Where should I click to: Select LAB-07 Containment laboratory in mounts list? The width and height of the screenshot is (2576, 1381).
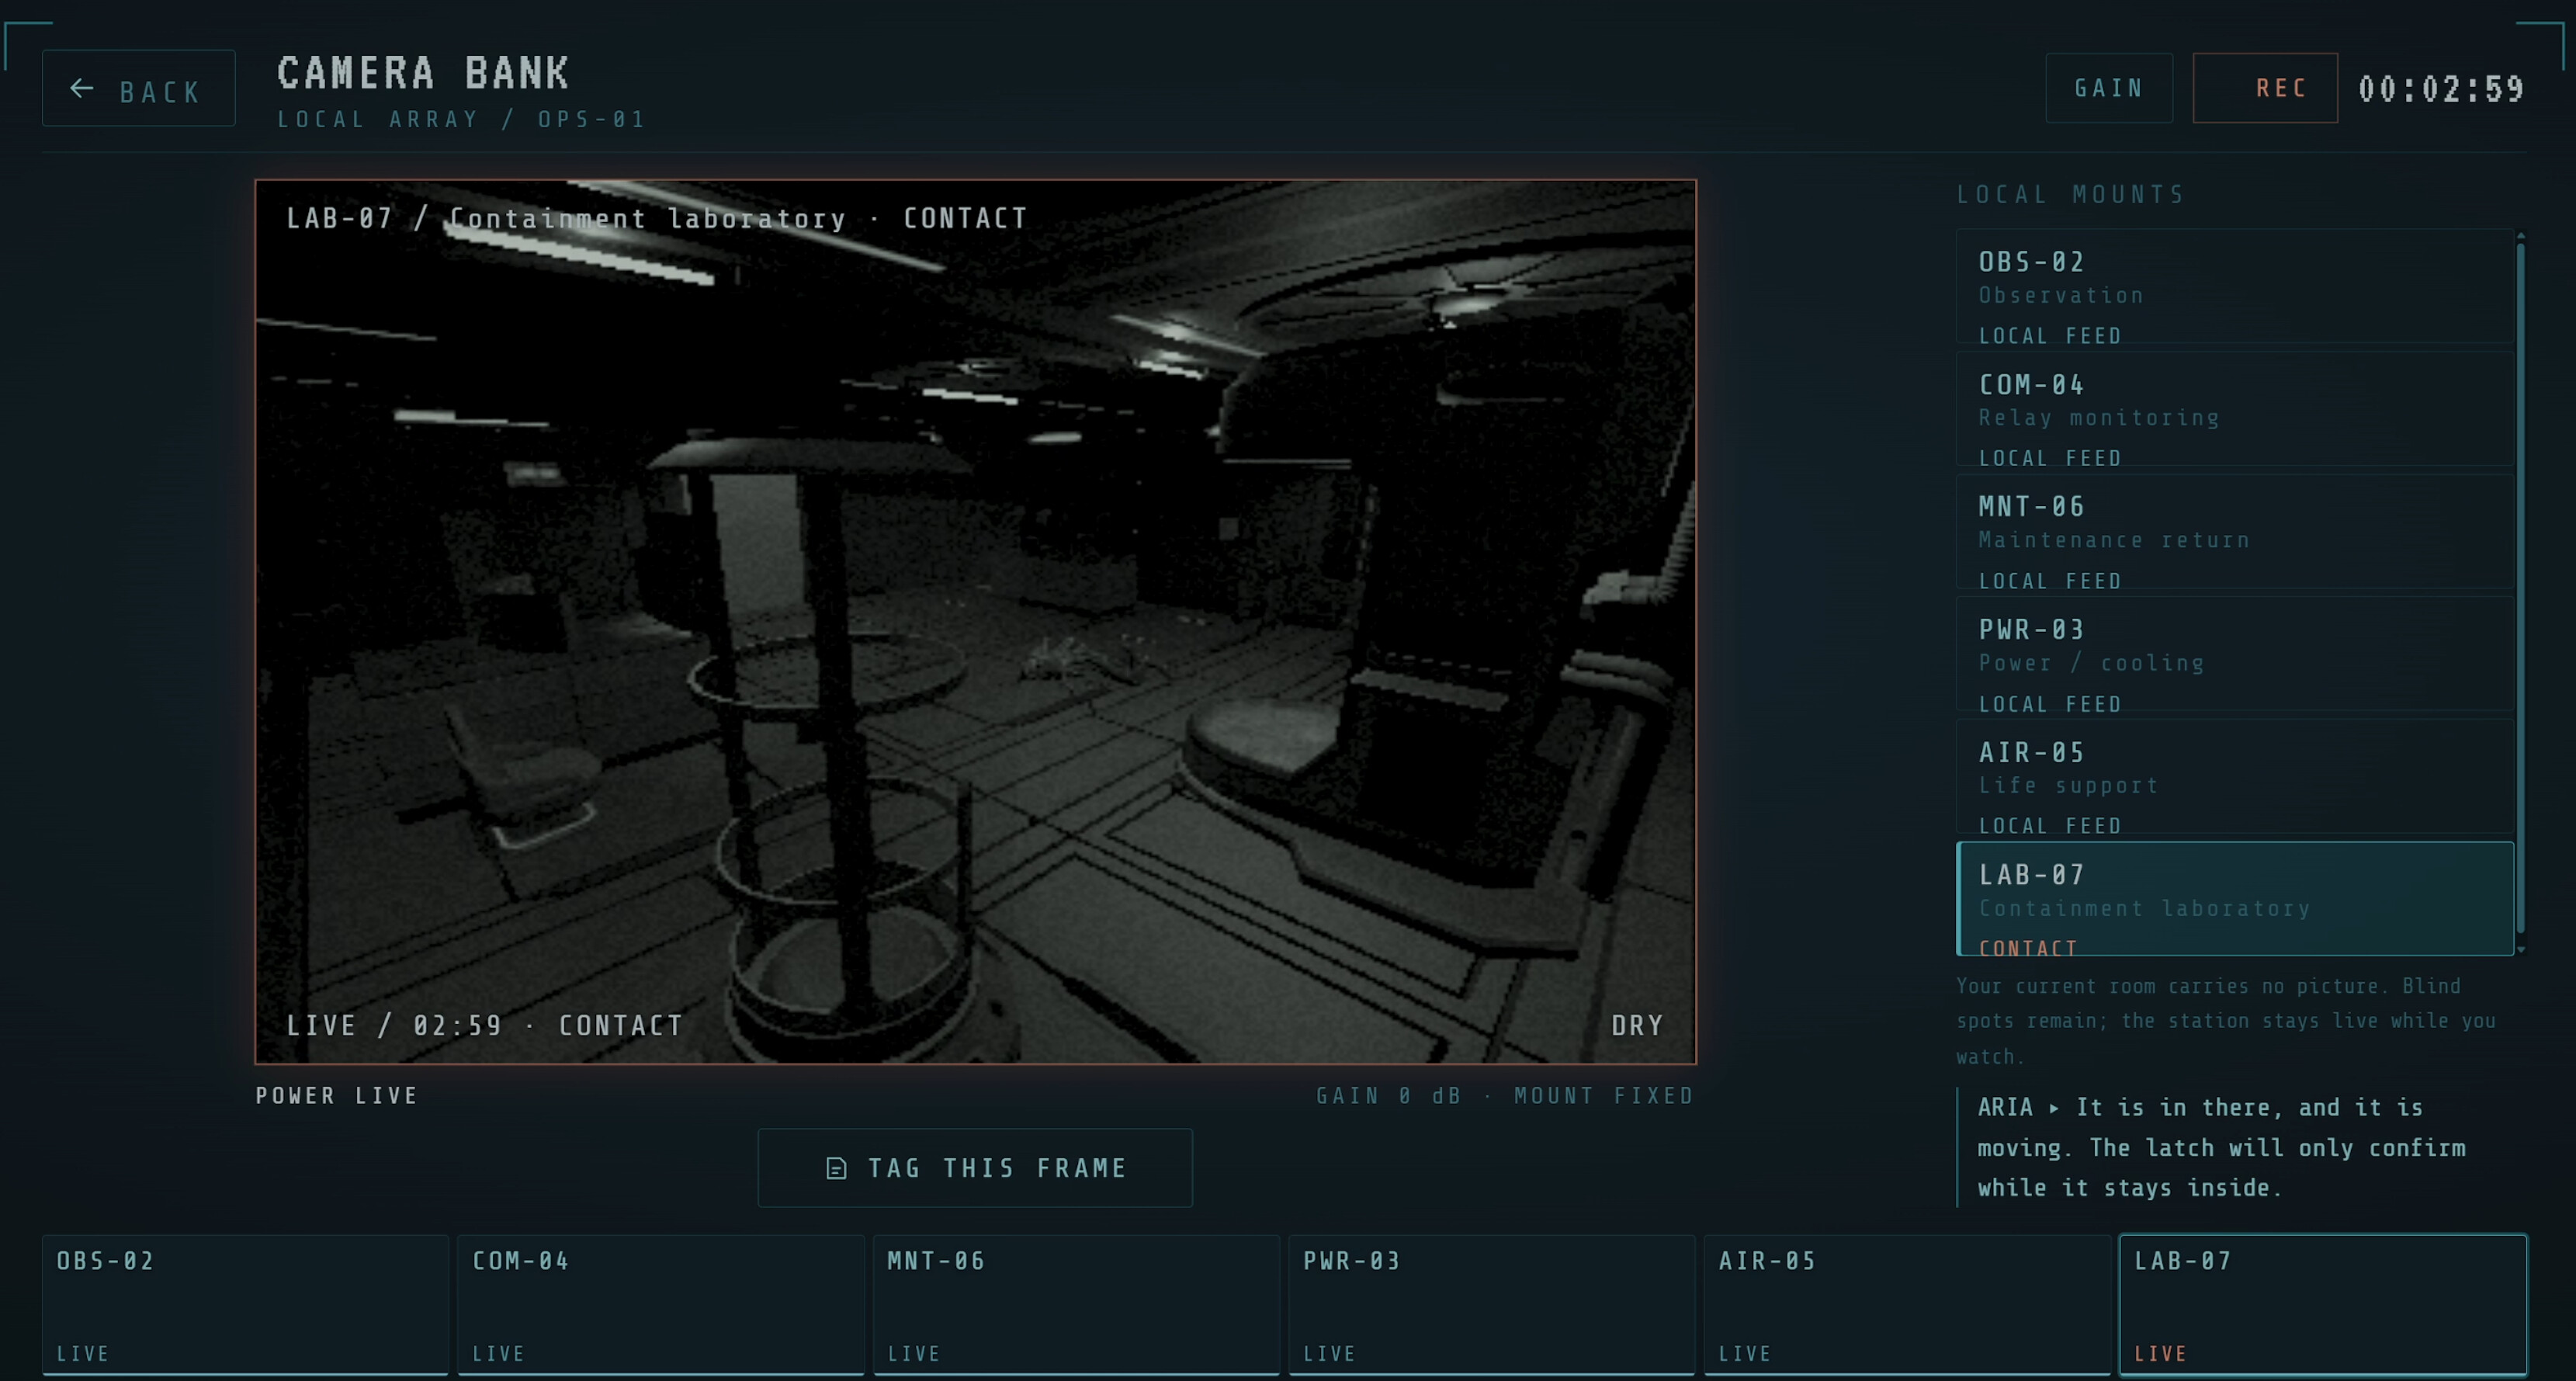point(2235,899)
